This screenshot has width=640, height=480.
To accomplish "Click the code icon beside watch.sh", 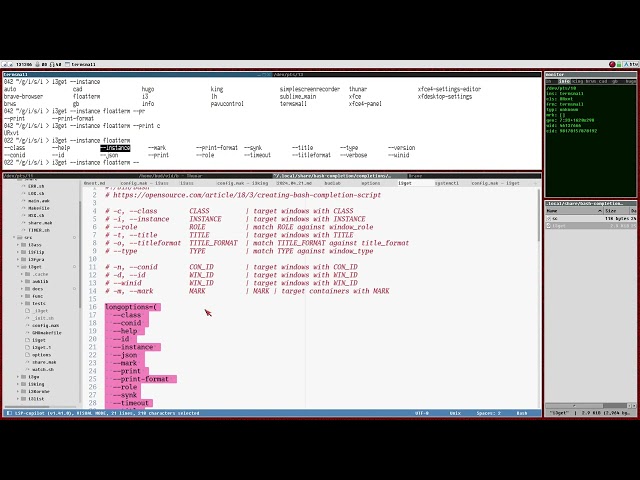I will point(27,369).
